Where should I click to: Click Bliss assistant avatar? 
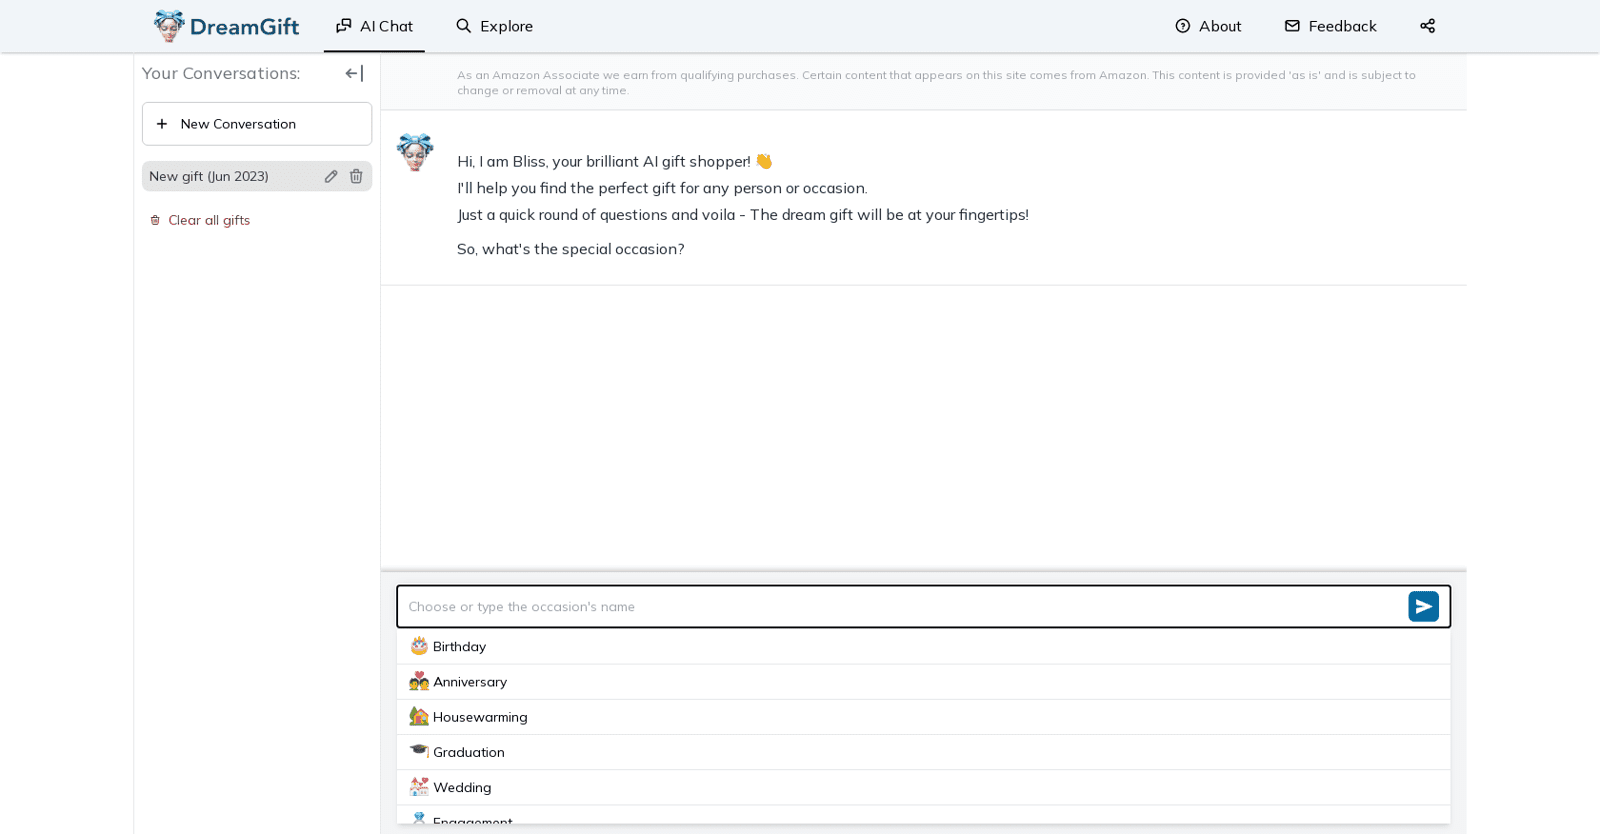415,152
